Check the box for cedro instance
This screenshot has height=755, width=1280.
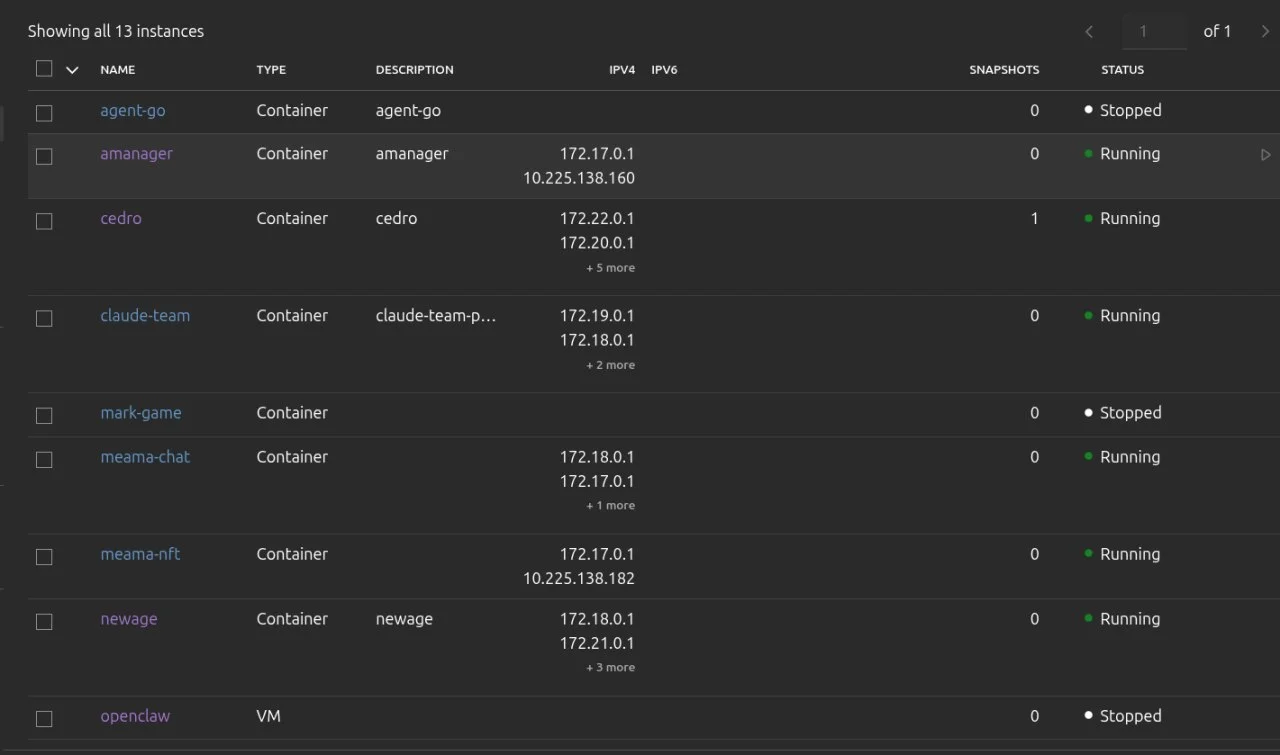[x=44, y=221]
